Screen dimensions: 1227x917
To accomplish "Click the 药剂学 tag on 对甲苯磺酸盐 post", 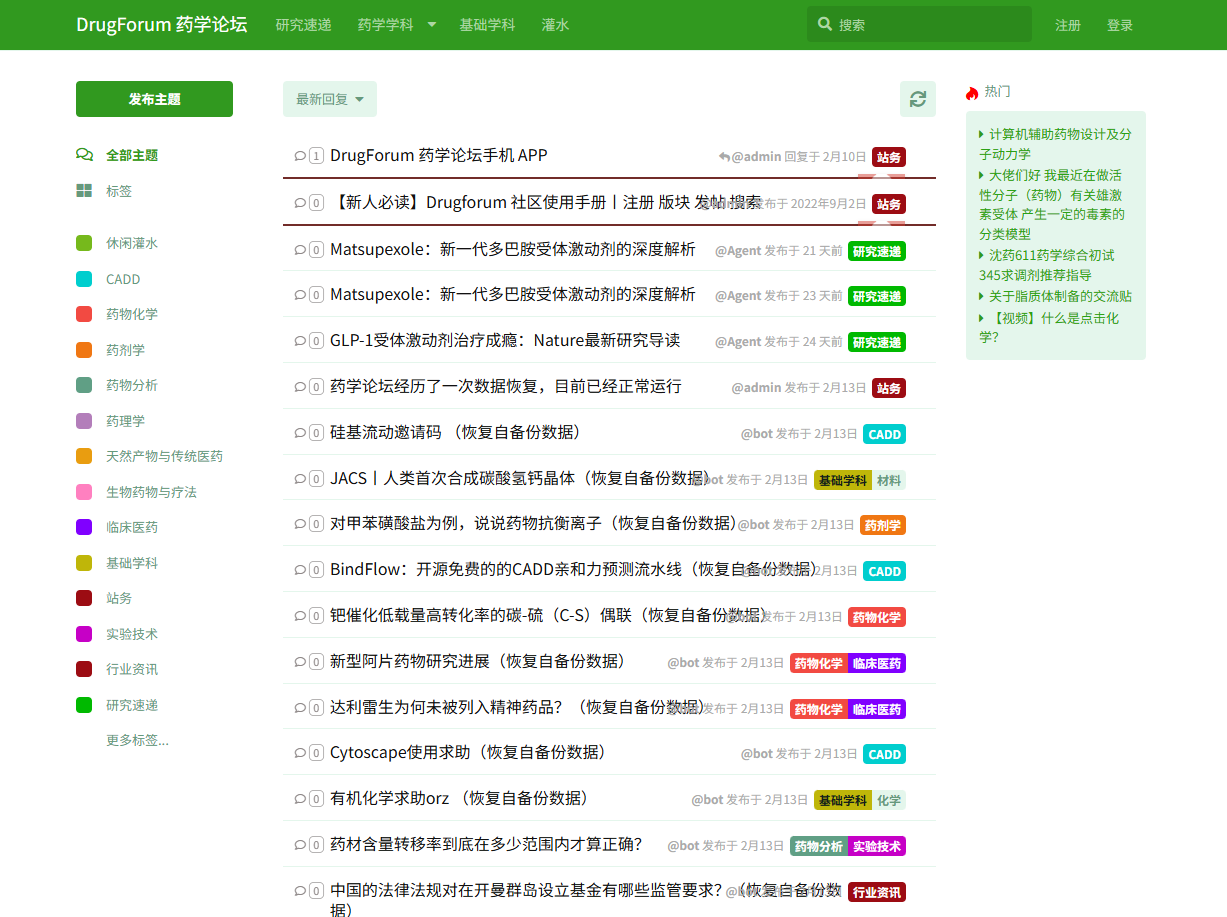I will click(x=882, y=525).
